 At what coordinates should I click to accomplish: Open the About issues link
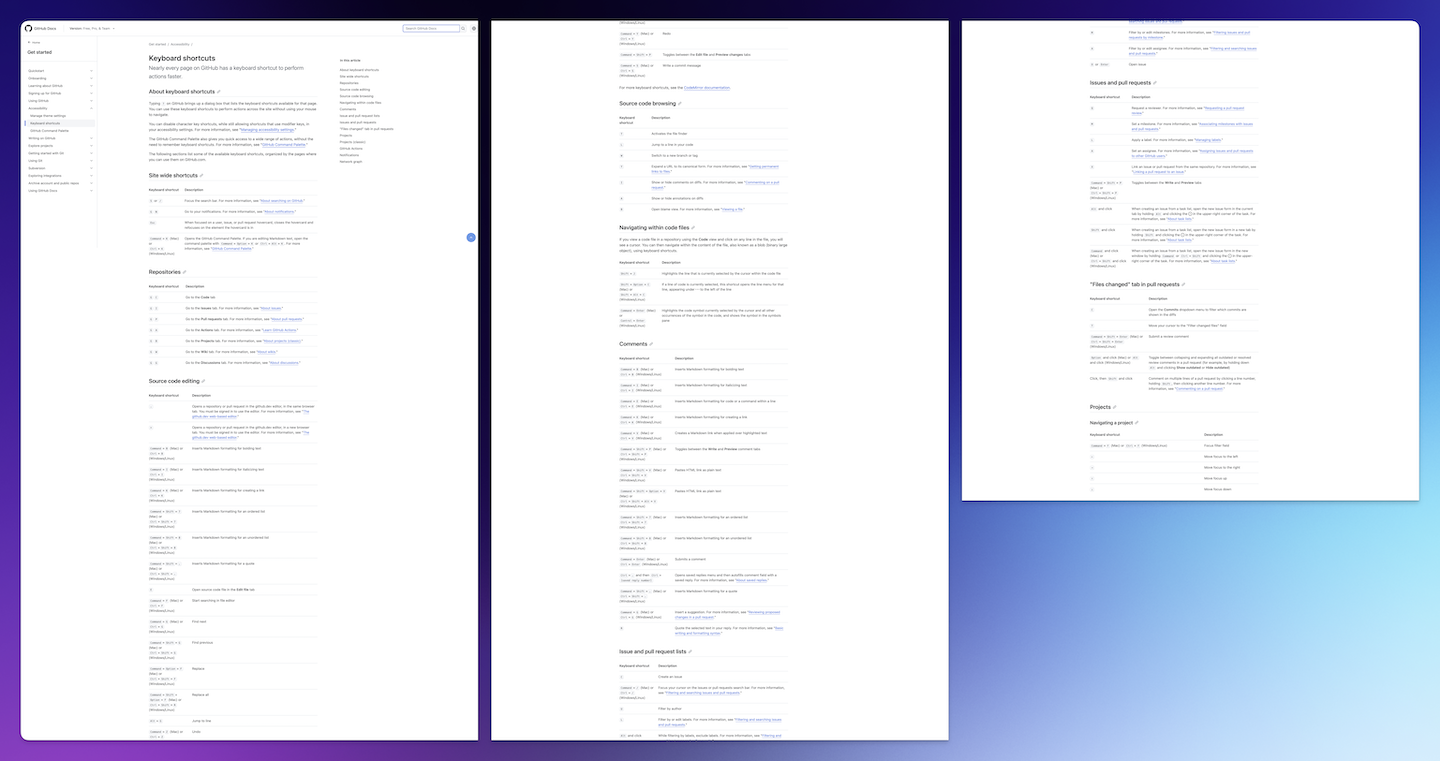(x=271, y=308)
